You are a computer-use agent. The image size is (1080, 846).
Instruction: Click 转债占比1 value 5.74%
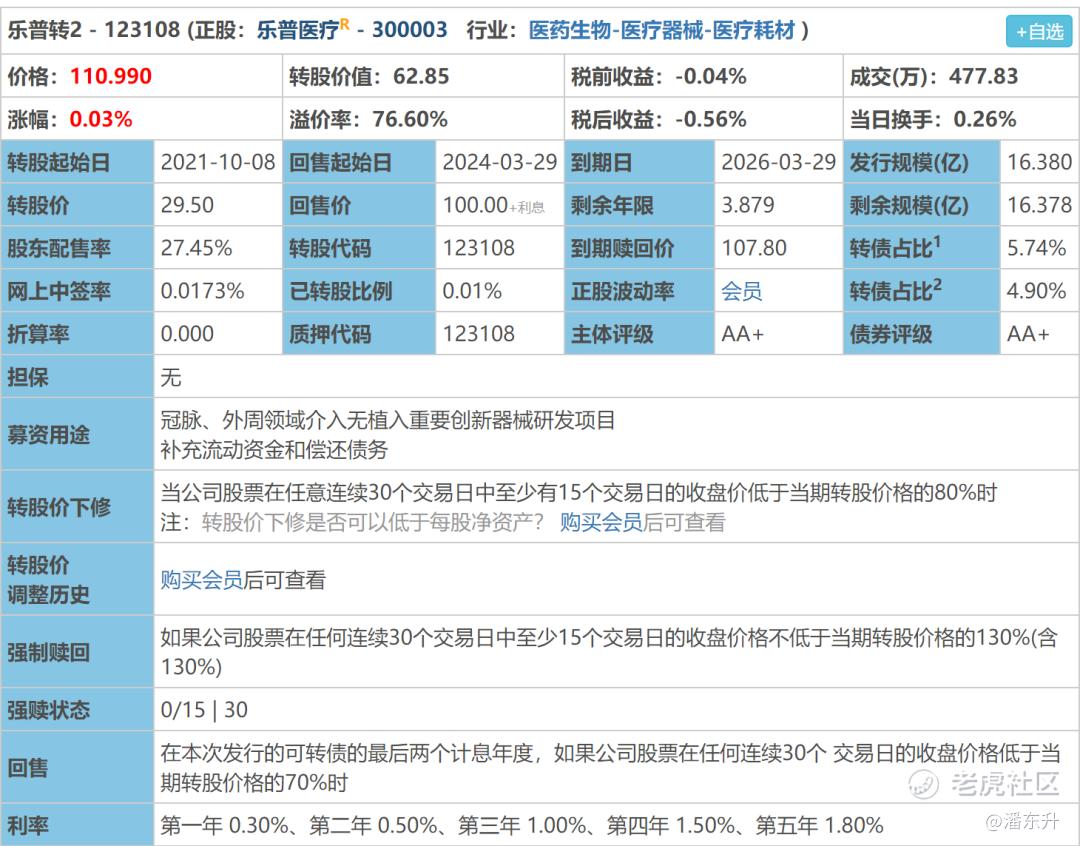tap(1037, 248)
